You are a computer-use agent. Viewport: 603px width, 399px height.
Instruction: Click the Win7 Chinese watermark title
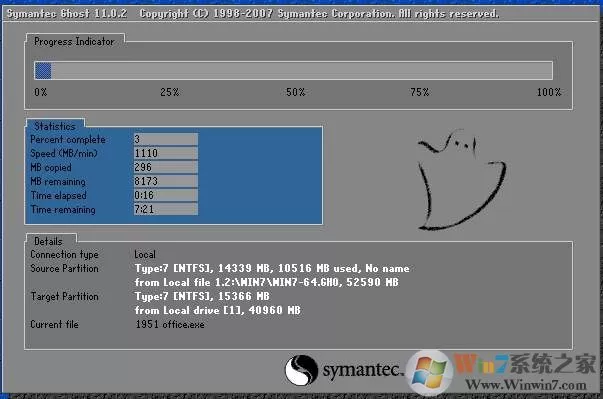coord(525,363)
